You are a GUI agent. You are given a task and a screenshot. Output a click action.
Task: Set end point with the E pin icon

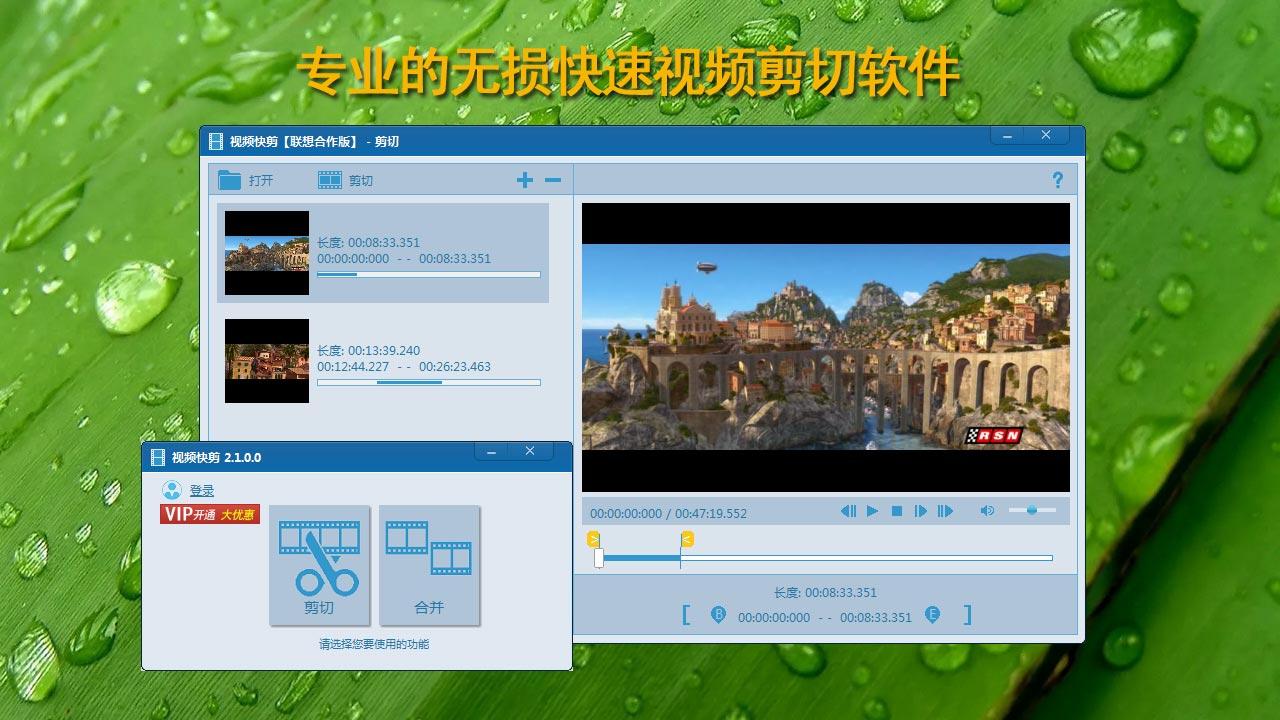[x=932, y=615]
